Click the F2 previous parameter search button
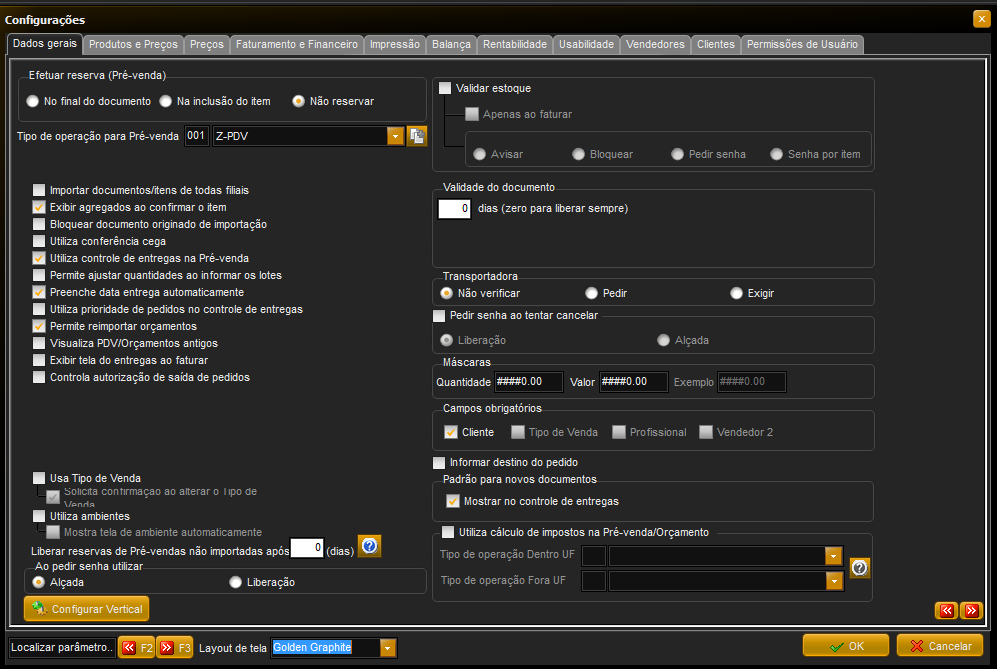This screenshot has width=997, height=669. point(137,647)
